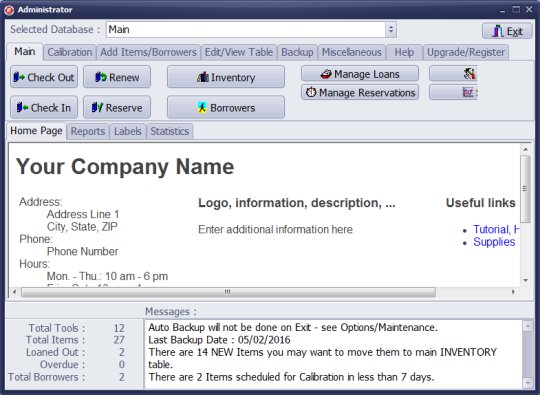Switch to the Backup tab

[x=297, y=52]
